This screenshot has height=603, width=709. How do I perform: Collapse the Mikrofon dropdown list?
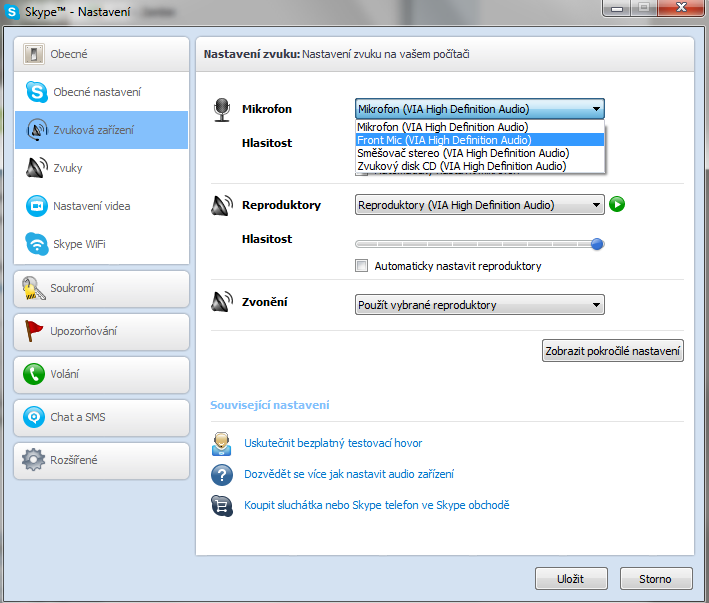pyautogui.click(x=596, y=109)
